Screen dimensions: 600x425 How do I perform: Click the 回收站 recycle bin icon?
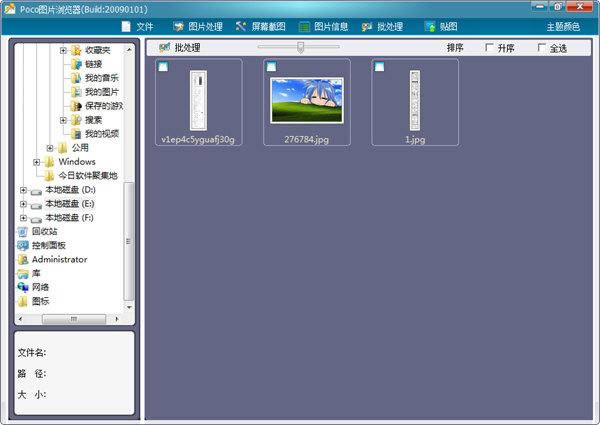pyautogui.click(x=23, y=231)
